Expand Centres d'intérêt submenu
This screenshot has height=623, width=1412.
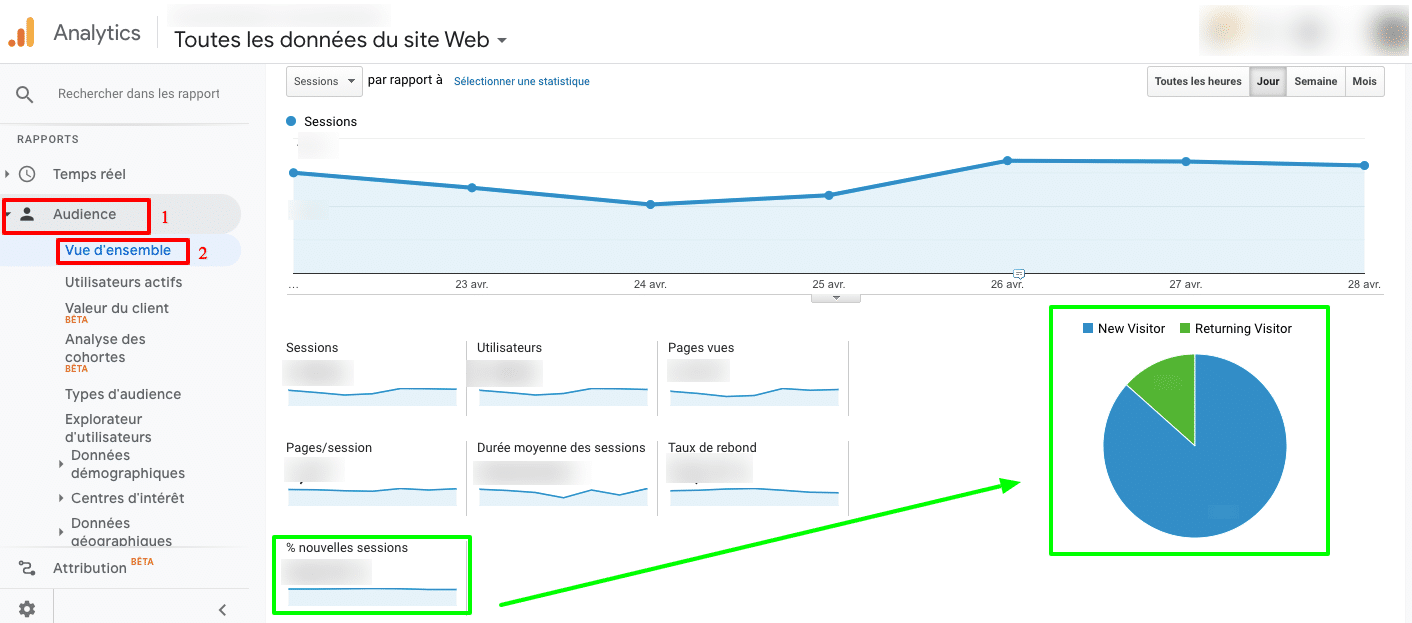coord(62,498)
